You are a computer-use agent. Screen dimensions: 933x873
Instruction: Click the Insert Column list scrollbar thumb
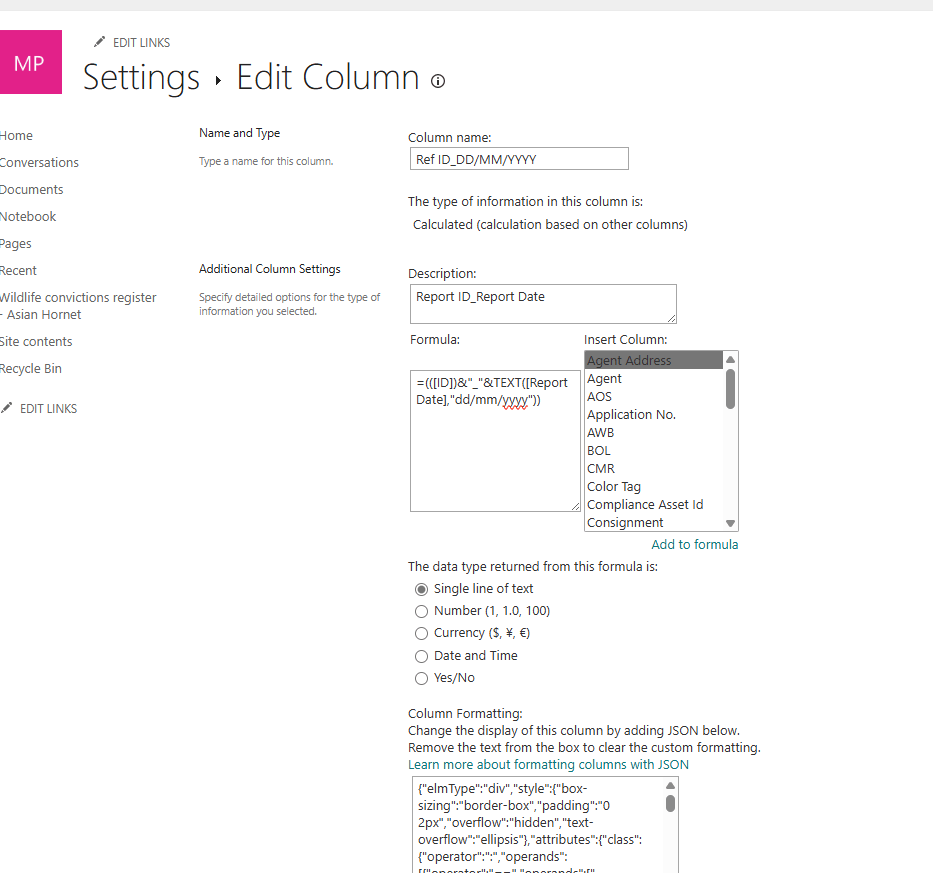click(x=731, y=389)
